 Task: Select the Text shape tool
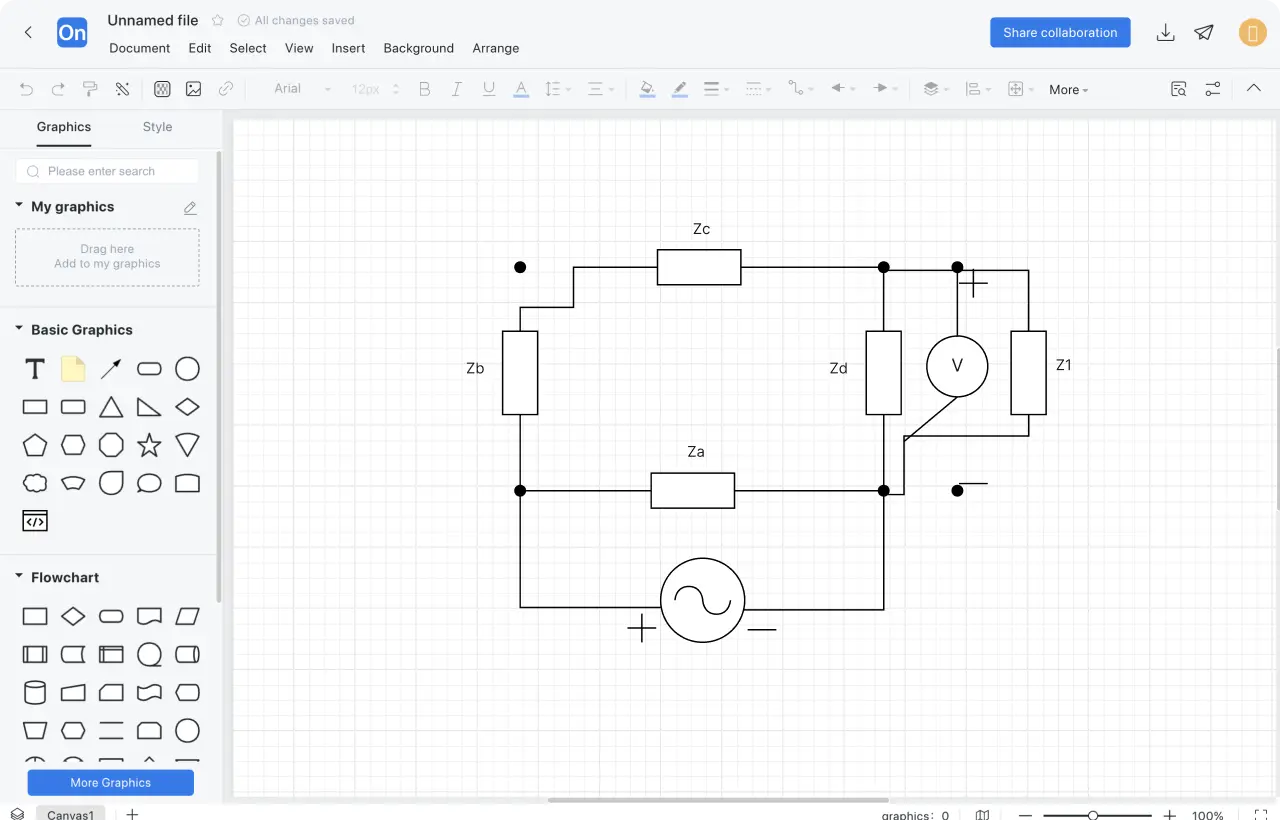pyautogui.click(x=35, y=369)
